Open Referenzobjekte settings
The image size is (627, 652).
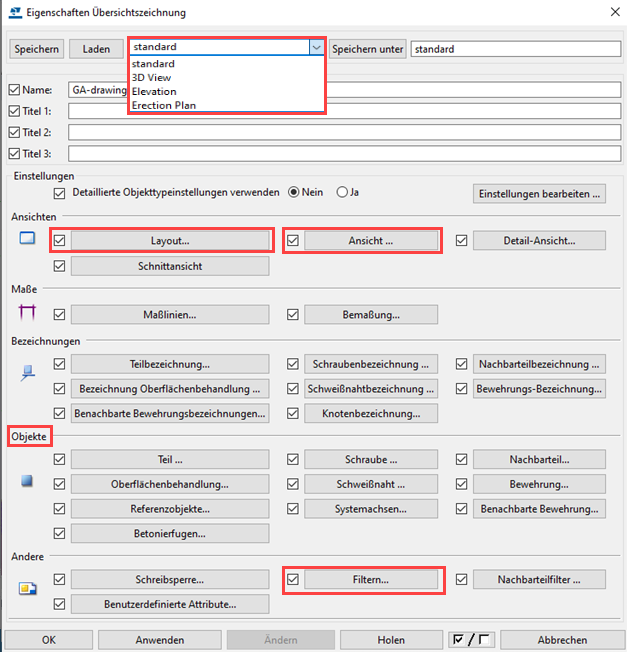[170, 509]
